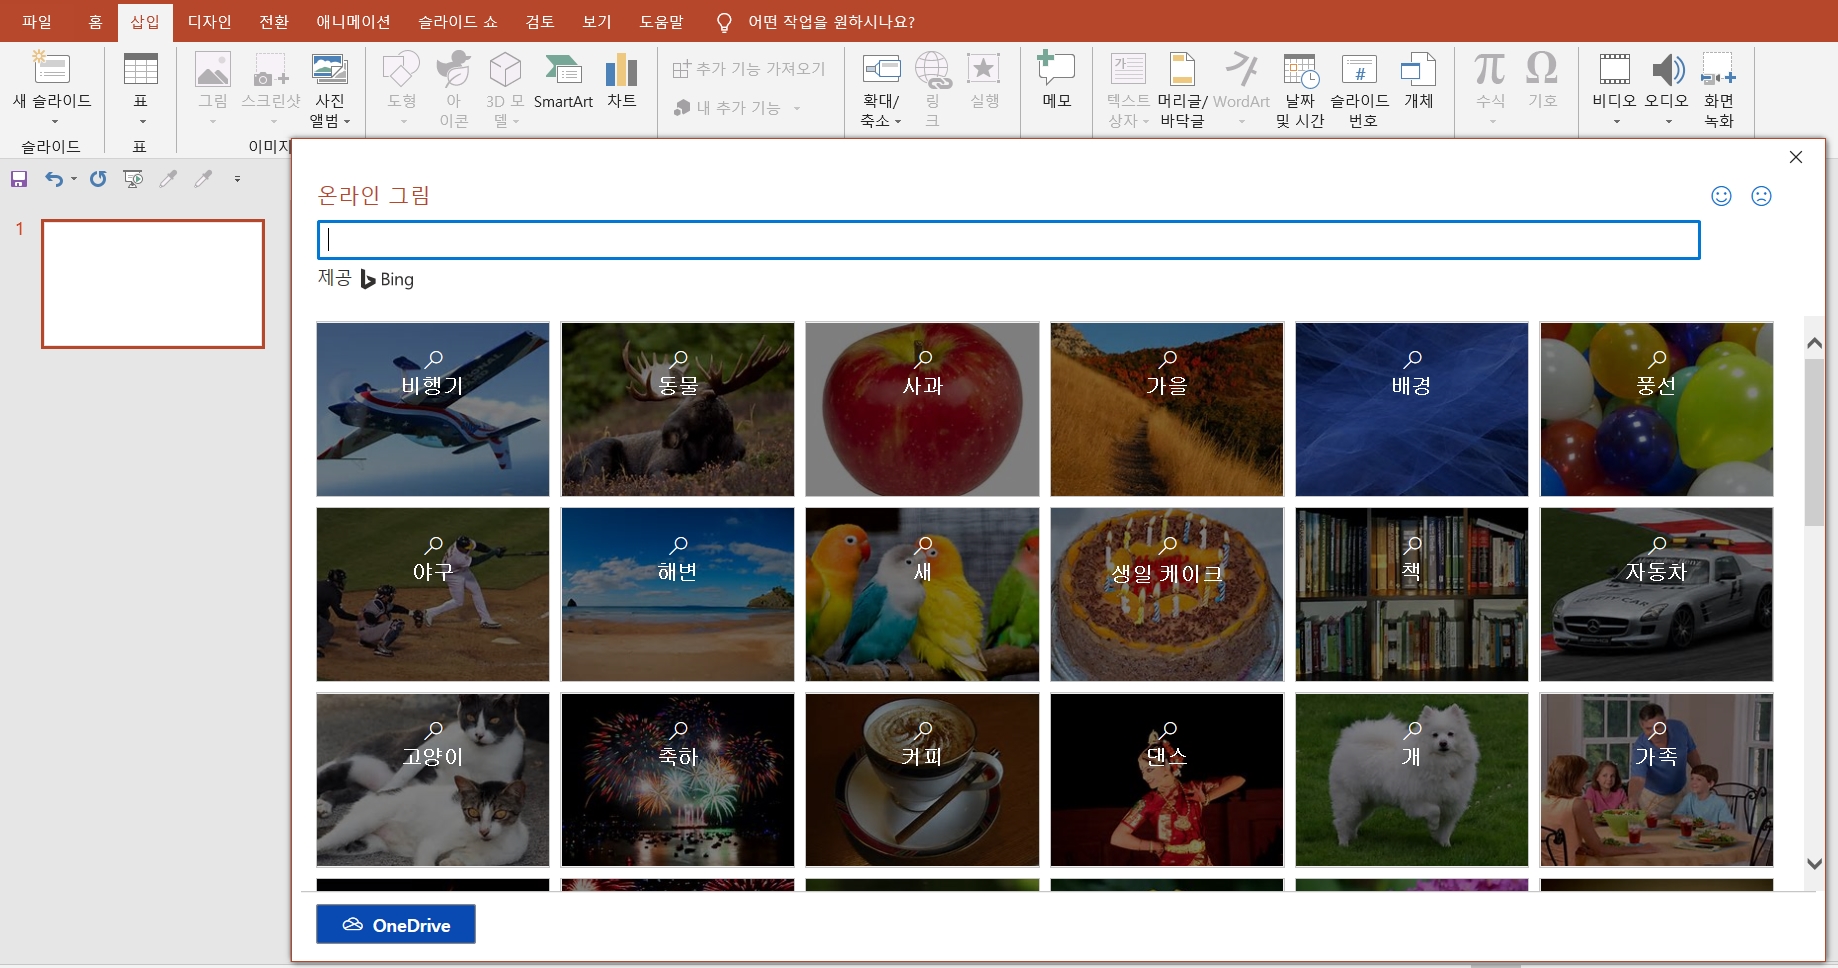Screen dimensions: 1838x968
Task: Select slide 1 thumbnail in slide panel
Action: point(153,284)
